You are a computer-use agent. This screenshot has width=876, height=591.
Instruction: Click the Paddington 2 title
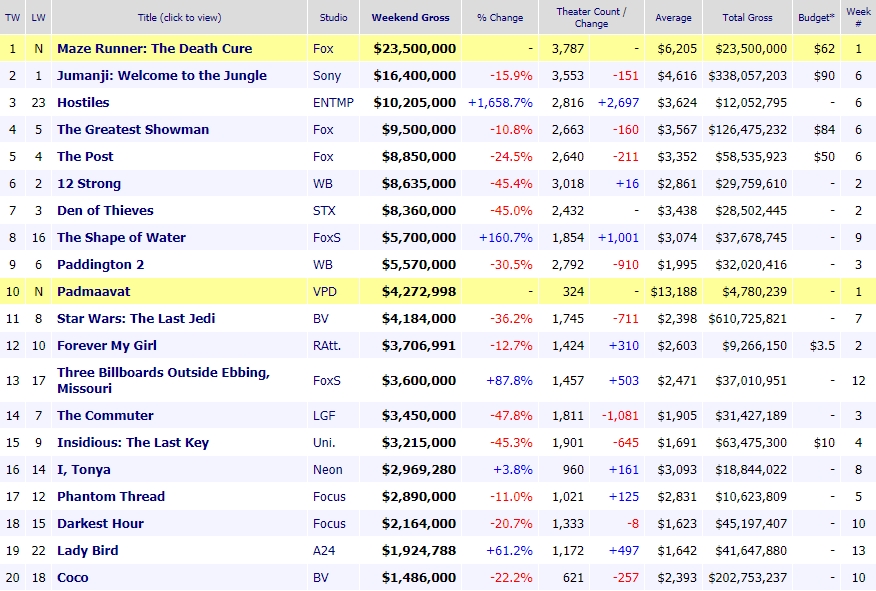[x=101, y=264]
